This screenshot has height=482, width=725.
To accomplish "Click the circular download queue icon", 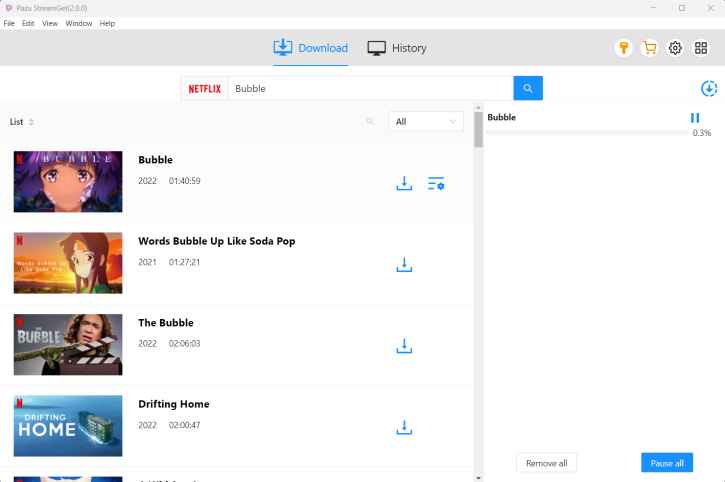I will point(709,88).
